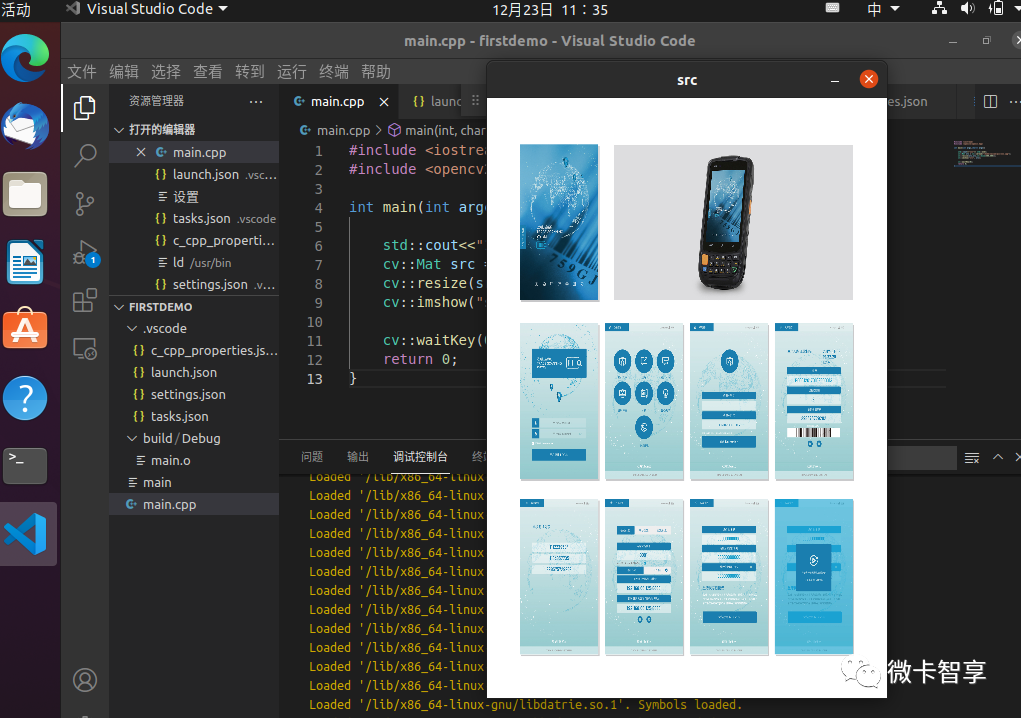Open network status in top bar
The image size is (1021, 718).
pos(939,8)
